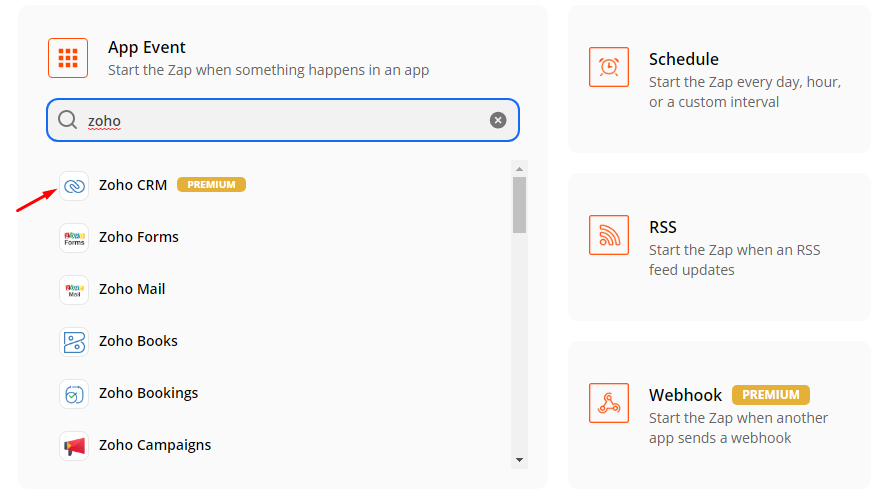Click the app list scrollbar thumb
Viewport: 881px width, 497px height.
pos(519,205)
